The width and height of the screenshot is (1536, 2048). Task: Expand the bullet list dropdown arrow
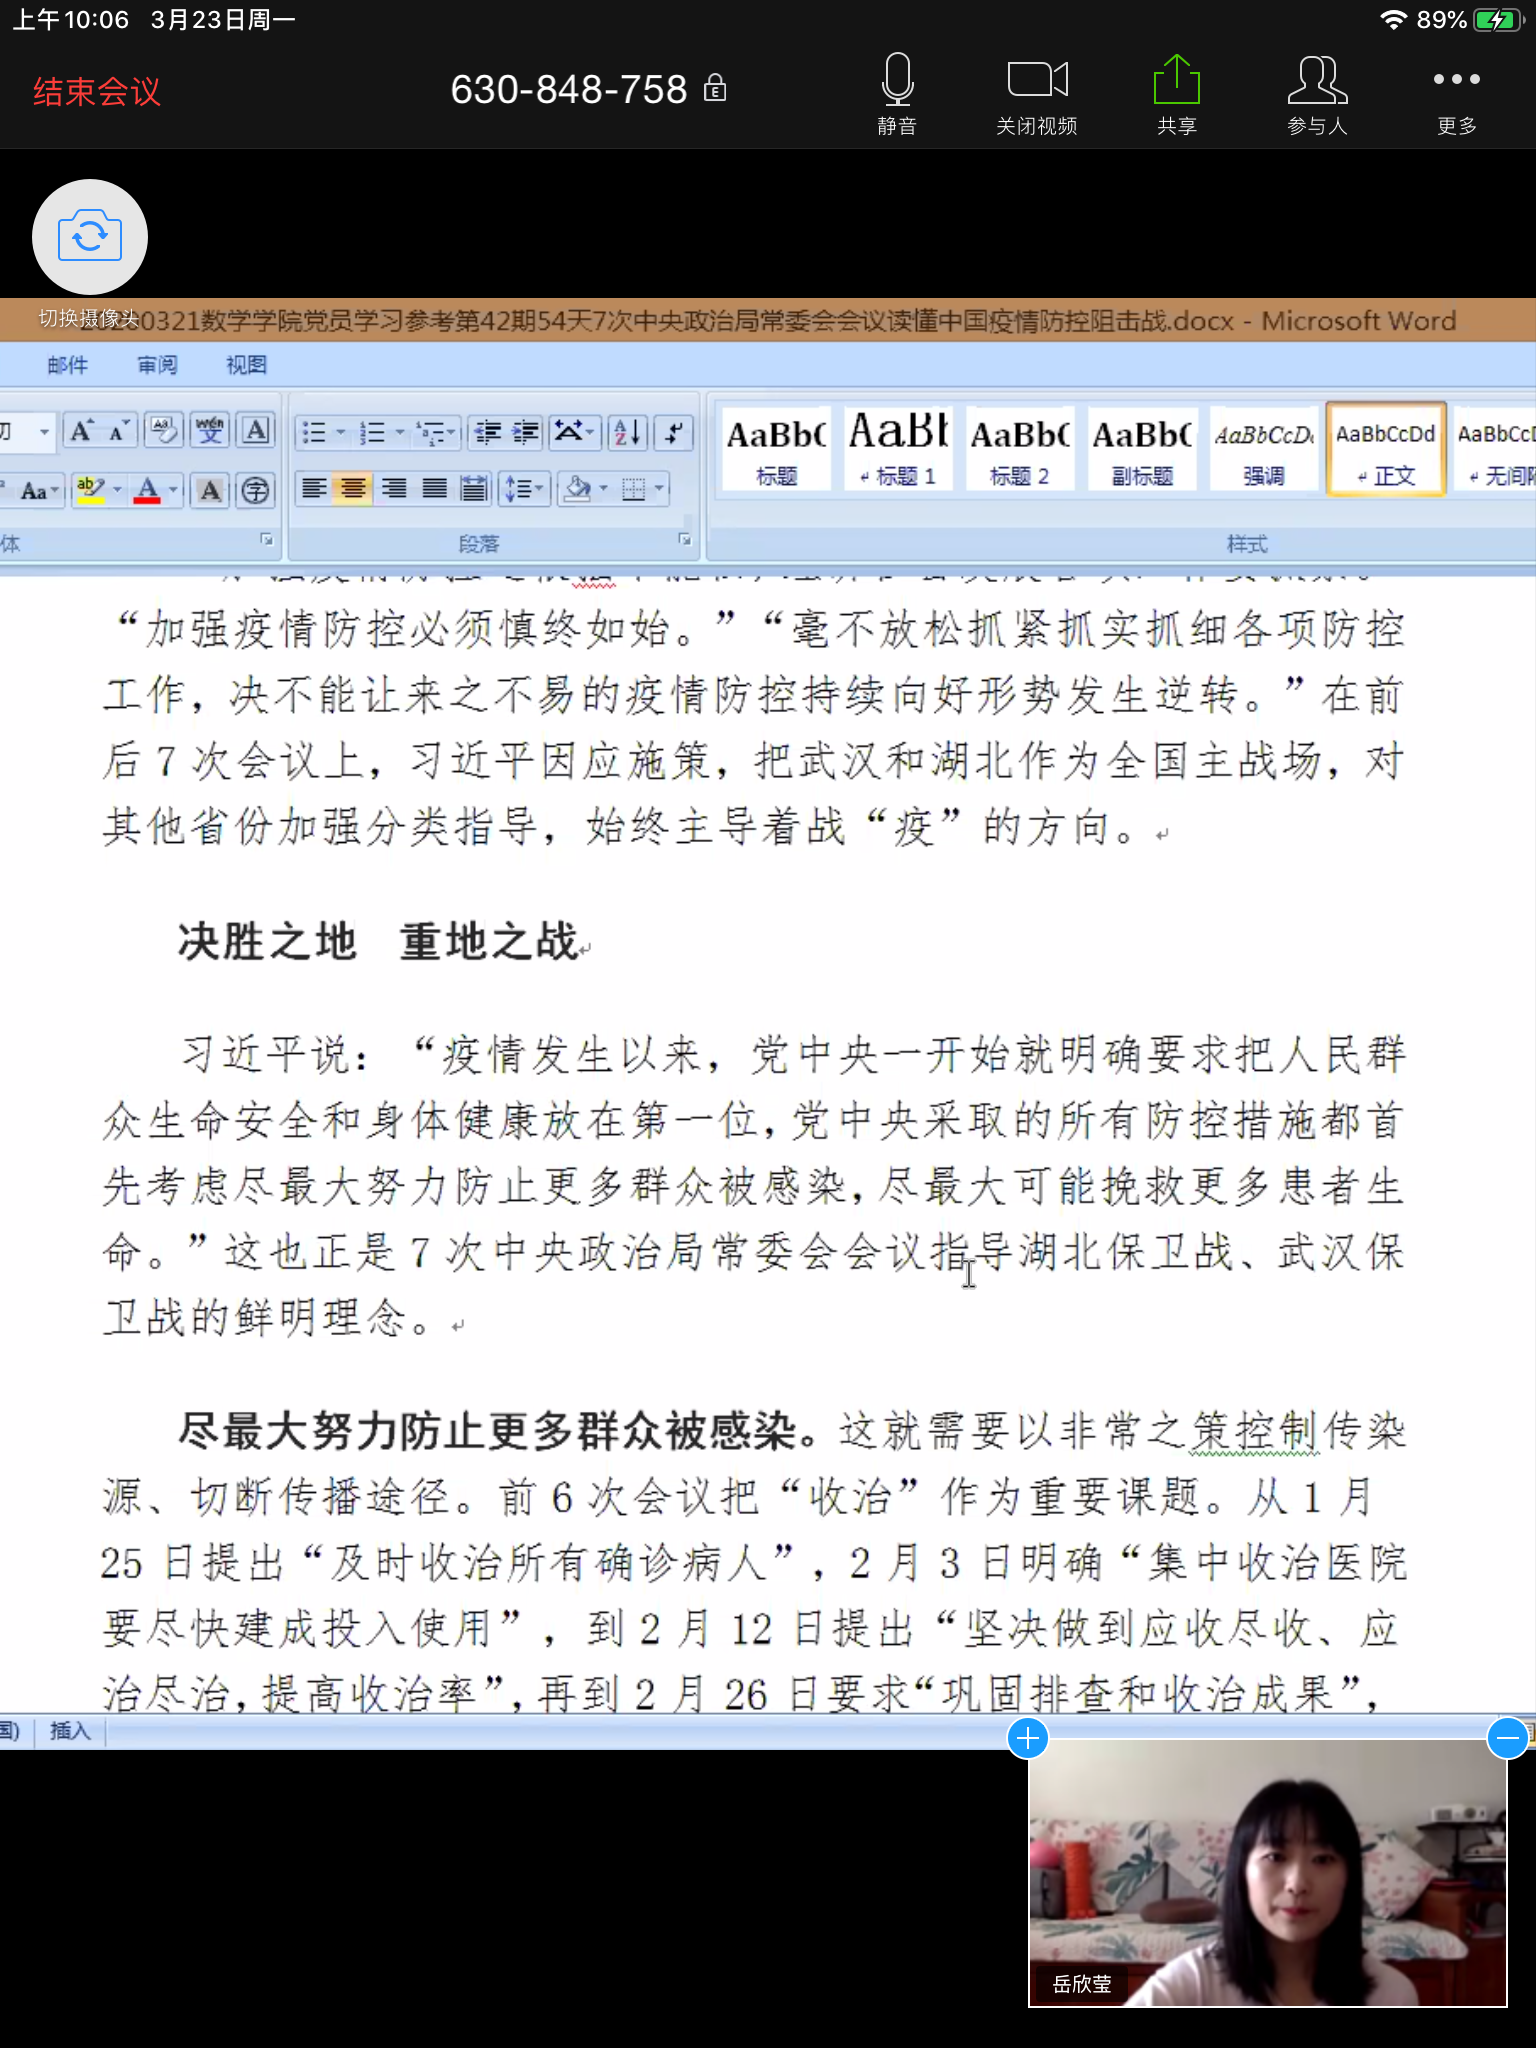340,432
